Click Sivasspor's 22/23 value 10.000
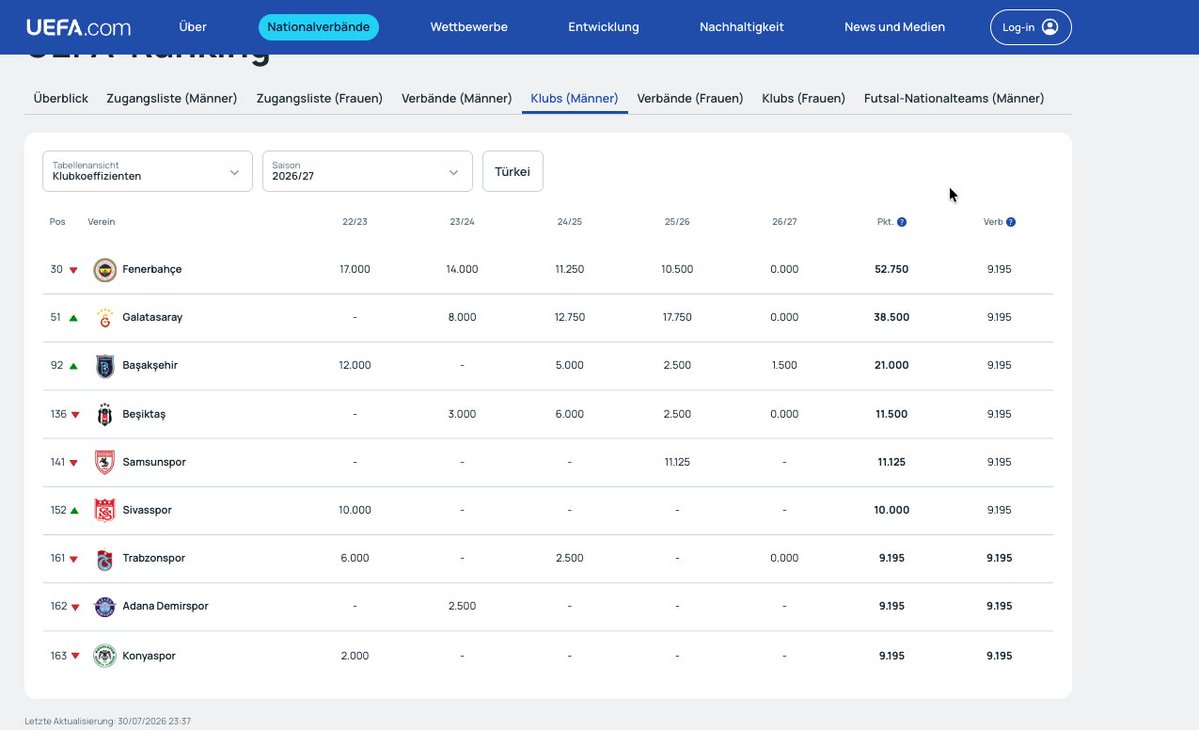This screenshot has height=730, width=1199. coord(355,510)
